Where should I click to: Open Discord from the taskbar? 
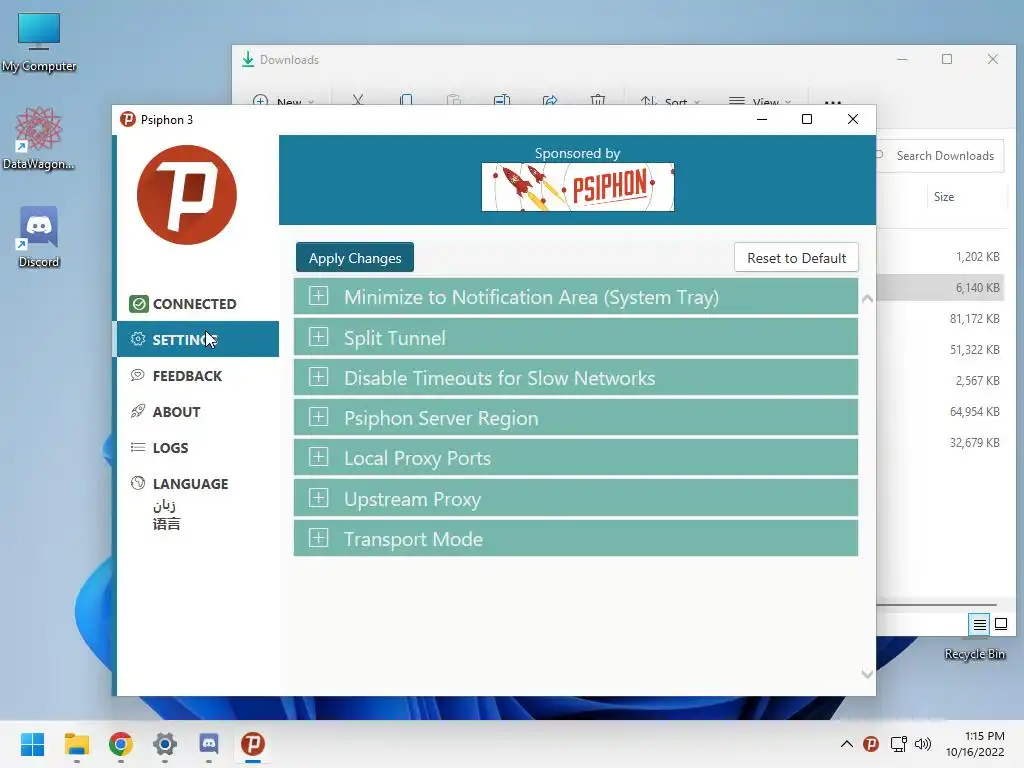[209, 744]
